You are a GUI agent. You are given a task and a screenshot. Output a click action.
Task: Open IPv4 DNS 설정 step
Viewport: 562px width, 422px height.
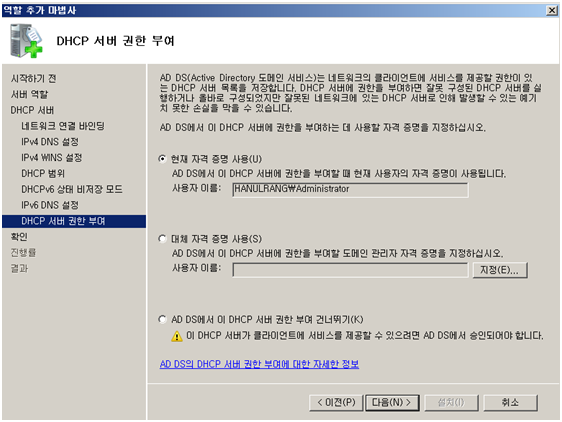[x=50, y=142]
